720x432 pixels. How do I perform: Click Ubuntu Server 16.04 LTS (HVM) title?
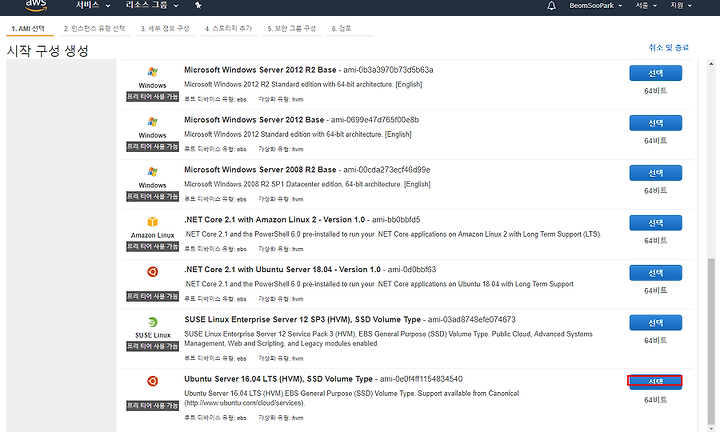coord(278,379)
